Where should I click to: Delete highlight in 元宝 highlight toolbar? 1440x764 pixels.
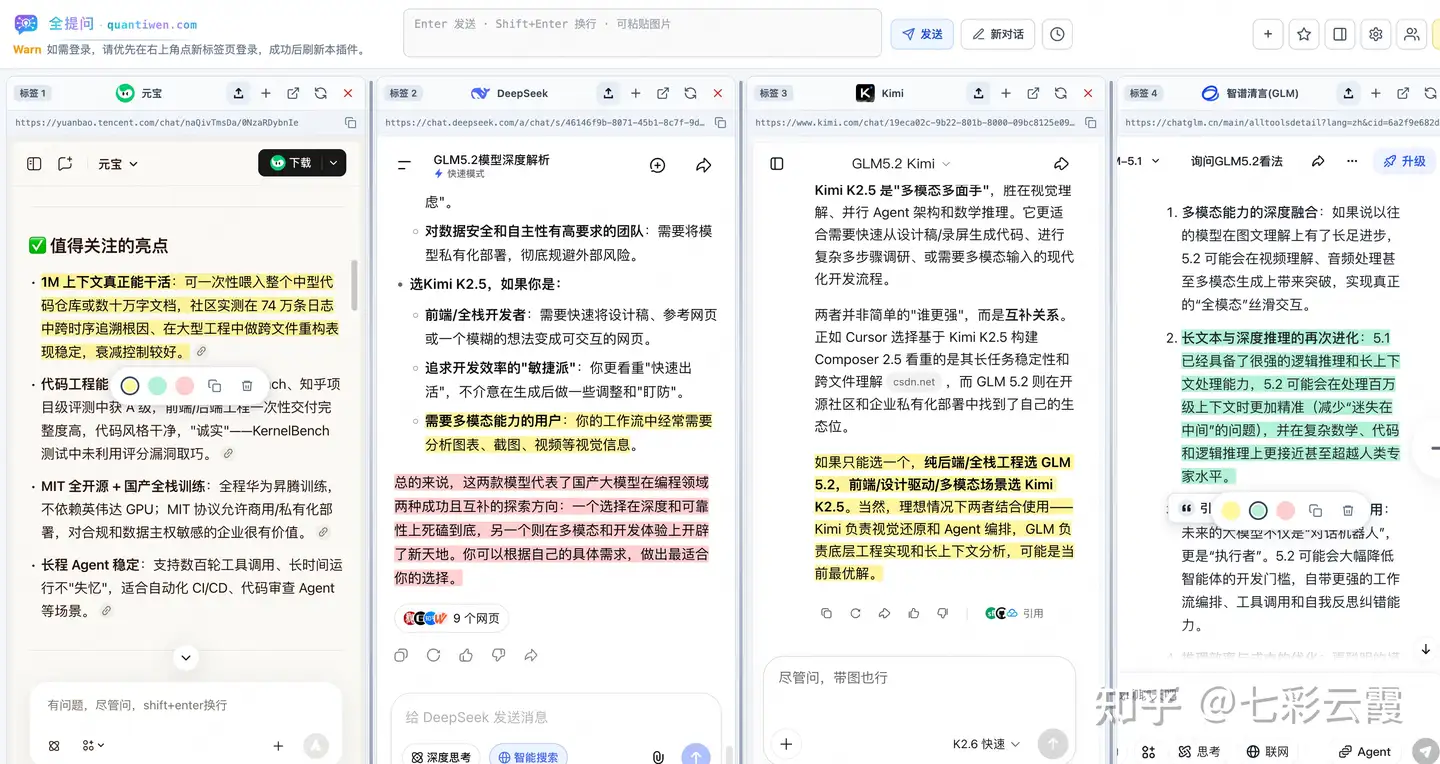click(247, 385)
